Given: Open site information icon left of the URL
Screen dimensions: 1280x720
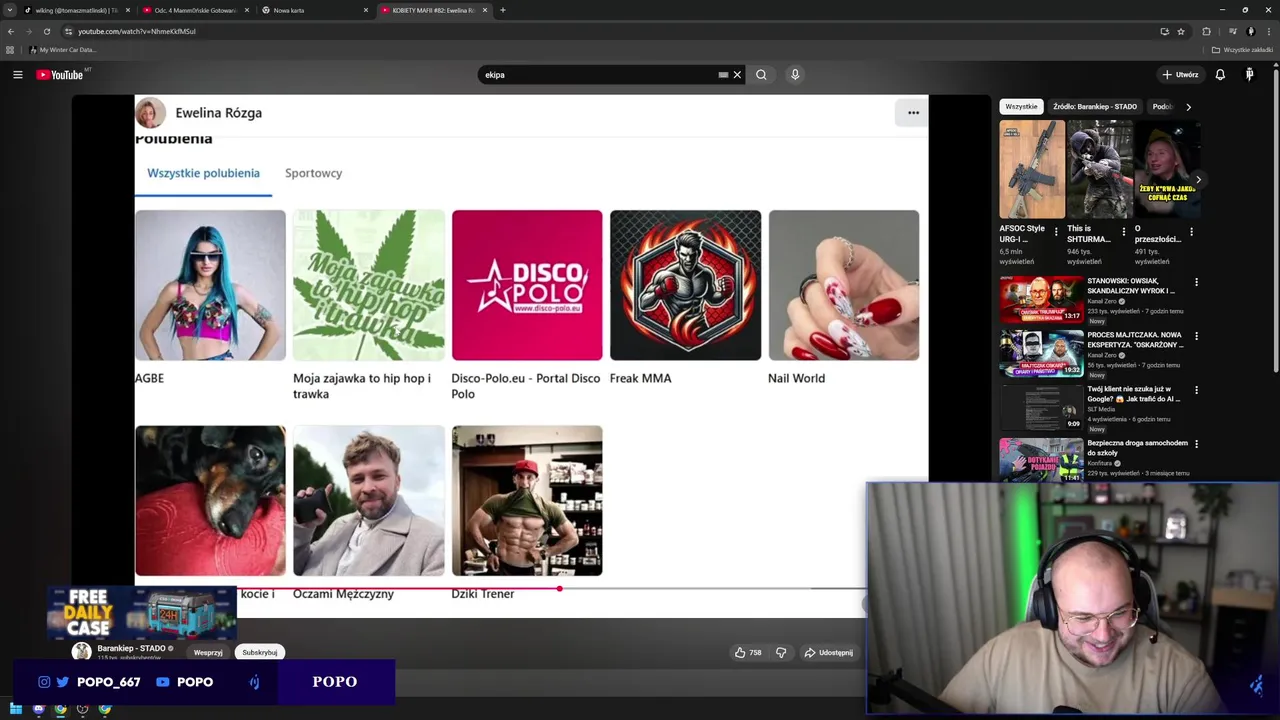Looking at the screenshot, I should 68,31.
